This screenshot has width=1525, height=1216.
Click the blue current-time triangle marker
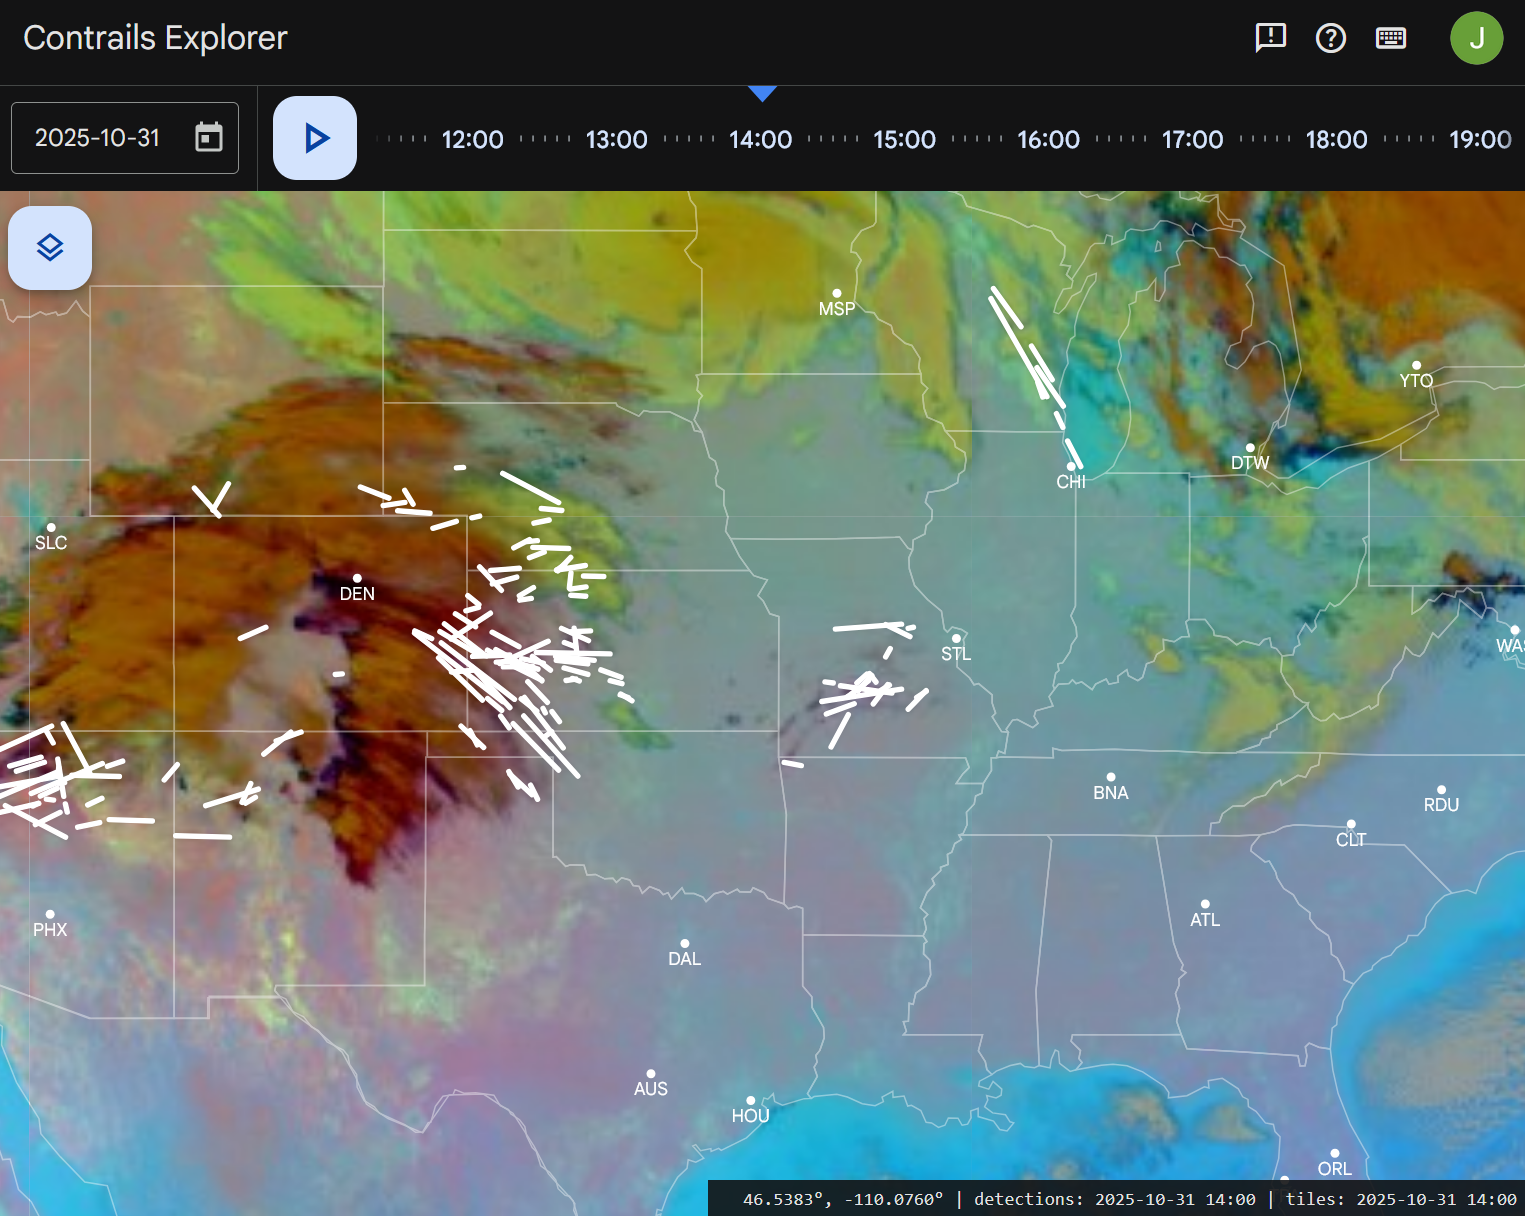[x=762, y=93]
